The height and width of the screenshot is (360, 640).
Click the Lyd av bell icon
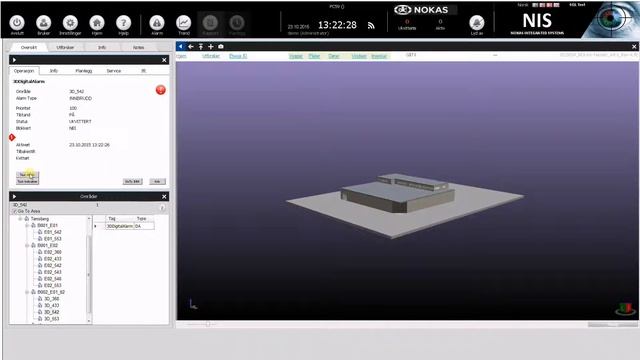(476, 23)
